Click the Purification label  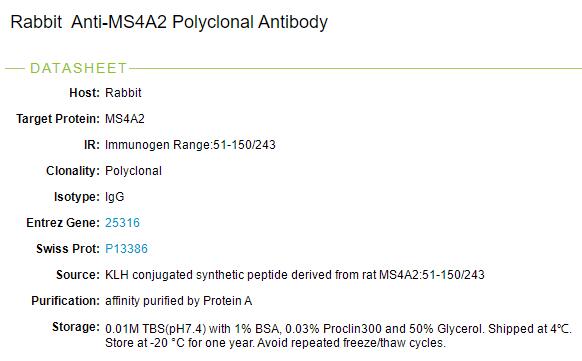65,301
